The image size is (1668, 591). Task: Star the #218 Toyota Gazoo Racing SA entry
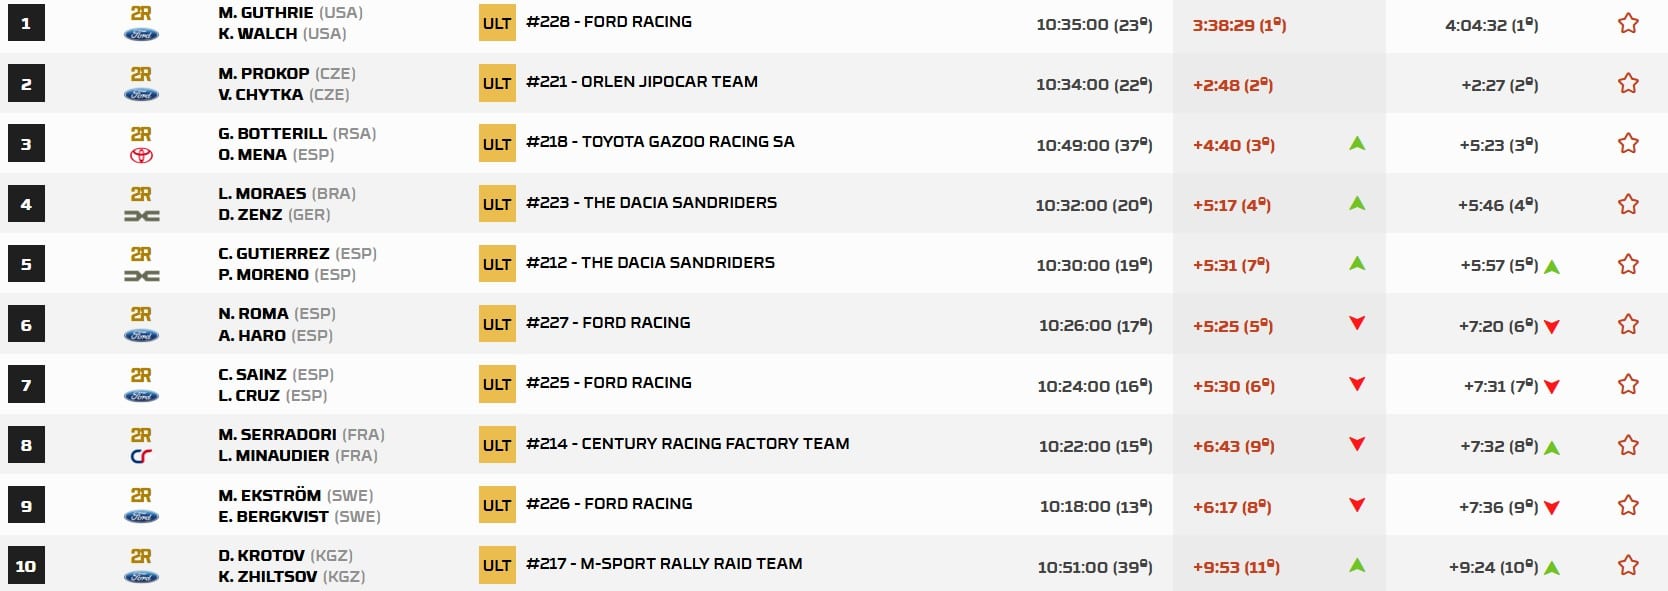coord(1628,143)
